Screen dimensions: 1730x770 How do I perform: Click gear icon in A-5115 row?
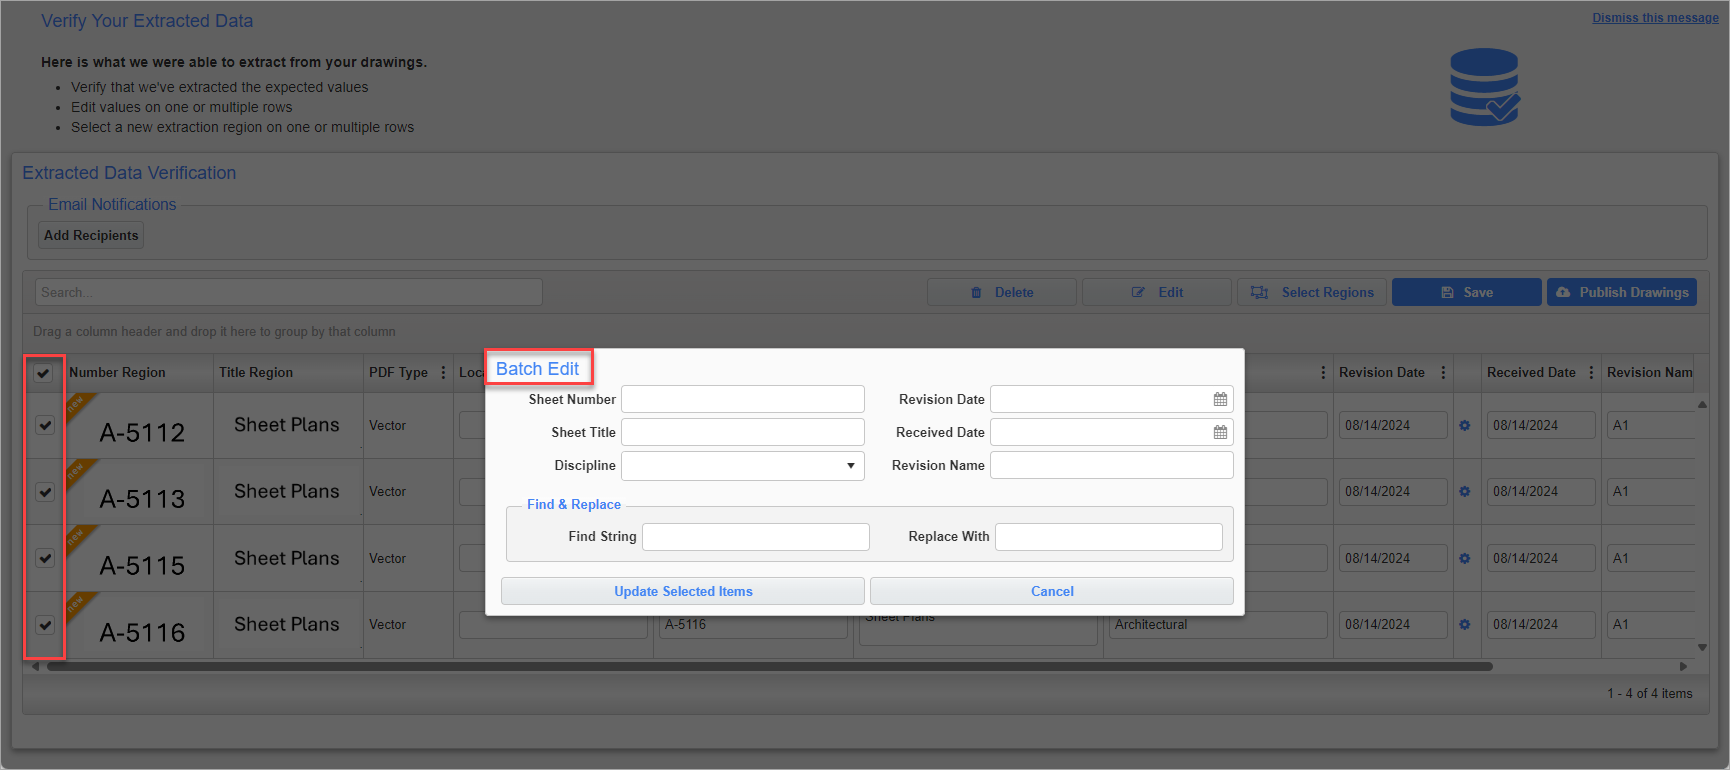coord(1464,558)
